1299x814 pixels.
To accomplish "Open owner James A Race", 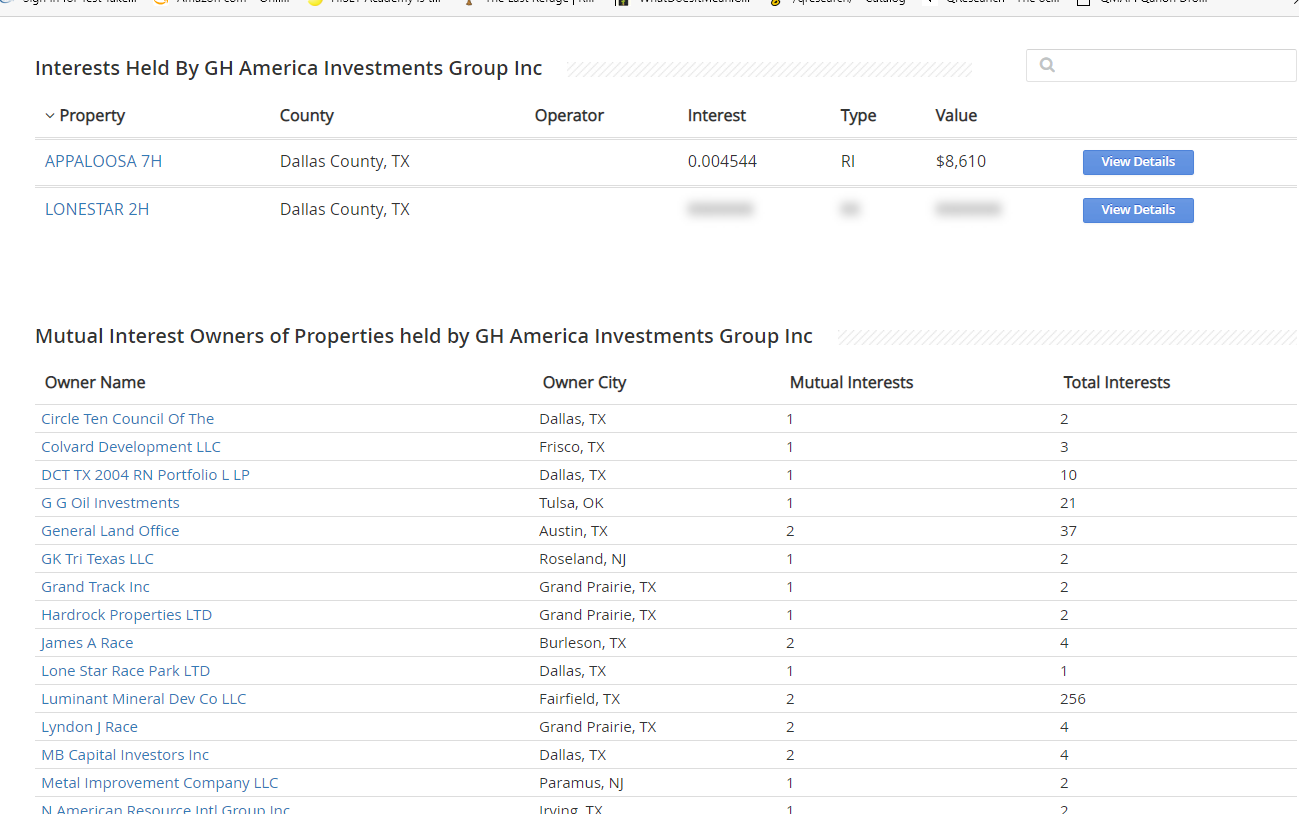I will tap(87, 642).
